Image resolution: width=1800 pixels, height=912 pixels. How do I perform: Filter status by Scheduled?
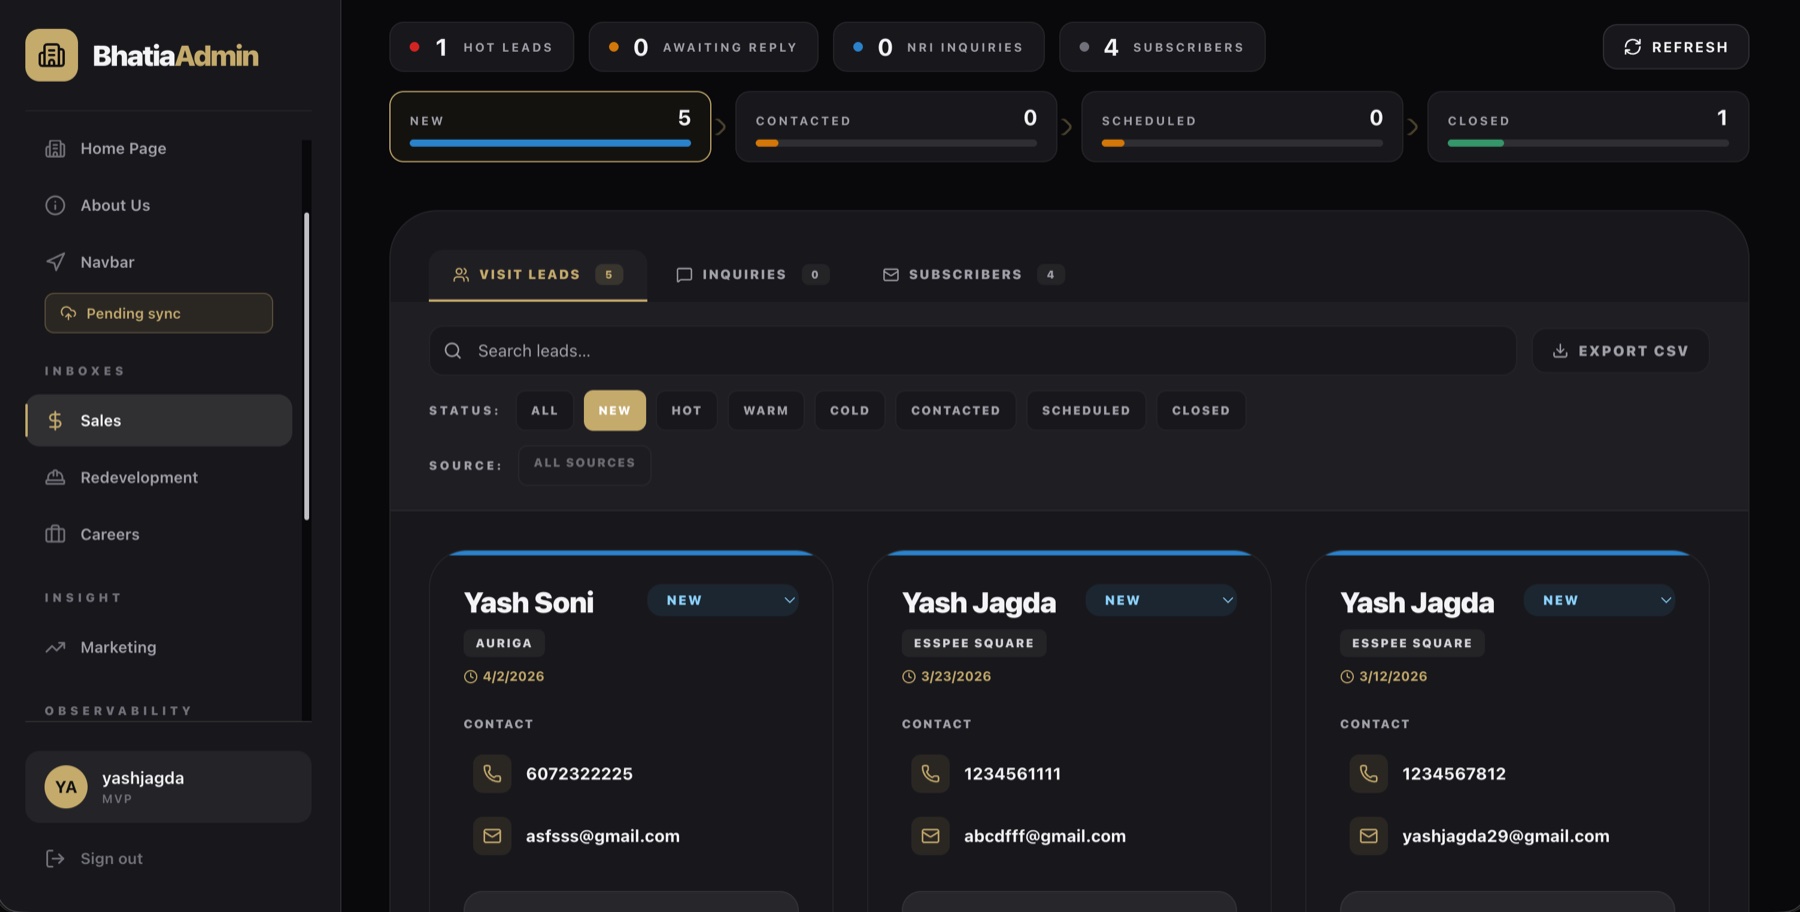point(1086,410)
